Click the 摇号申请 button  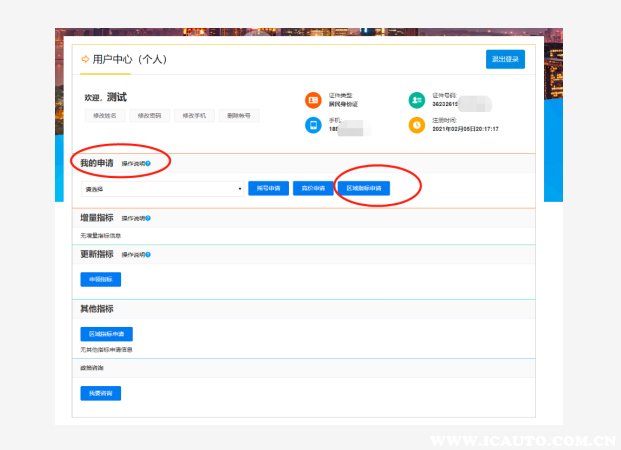click(269, 188)
